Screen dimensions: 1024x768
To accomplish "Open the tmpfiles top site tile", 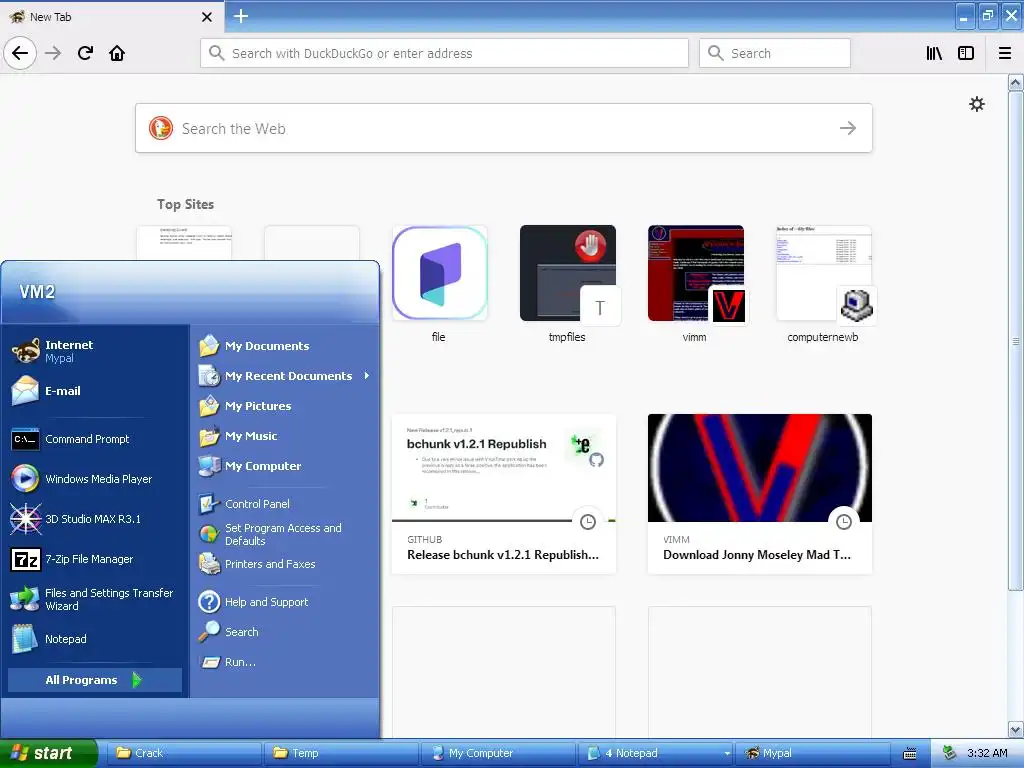I will (568, 284).
